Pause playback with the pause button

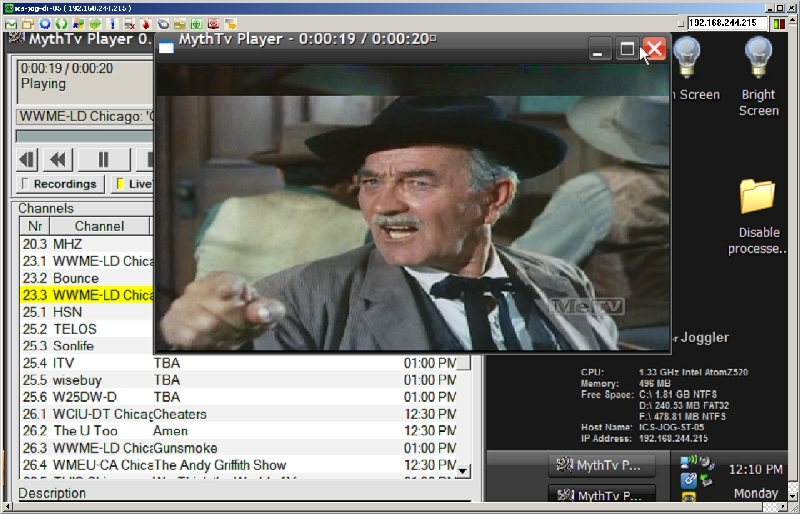click(x=104, y=160)
